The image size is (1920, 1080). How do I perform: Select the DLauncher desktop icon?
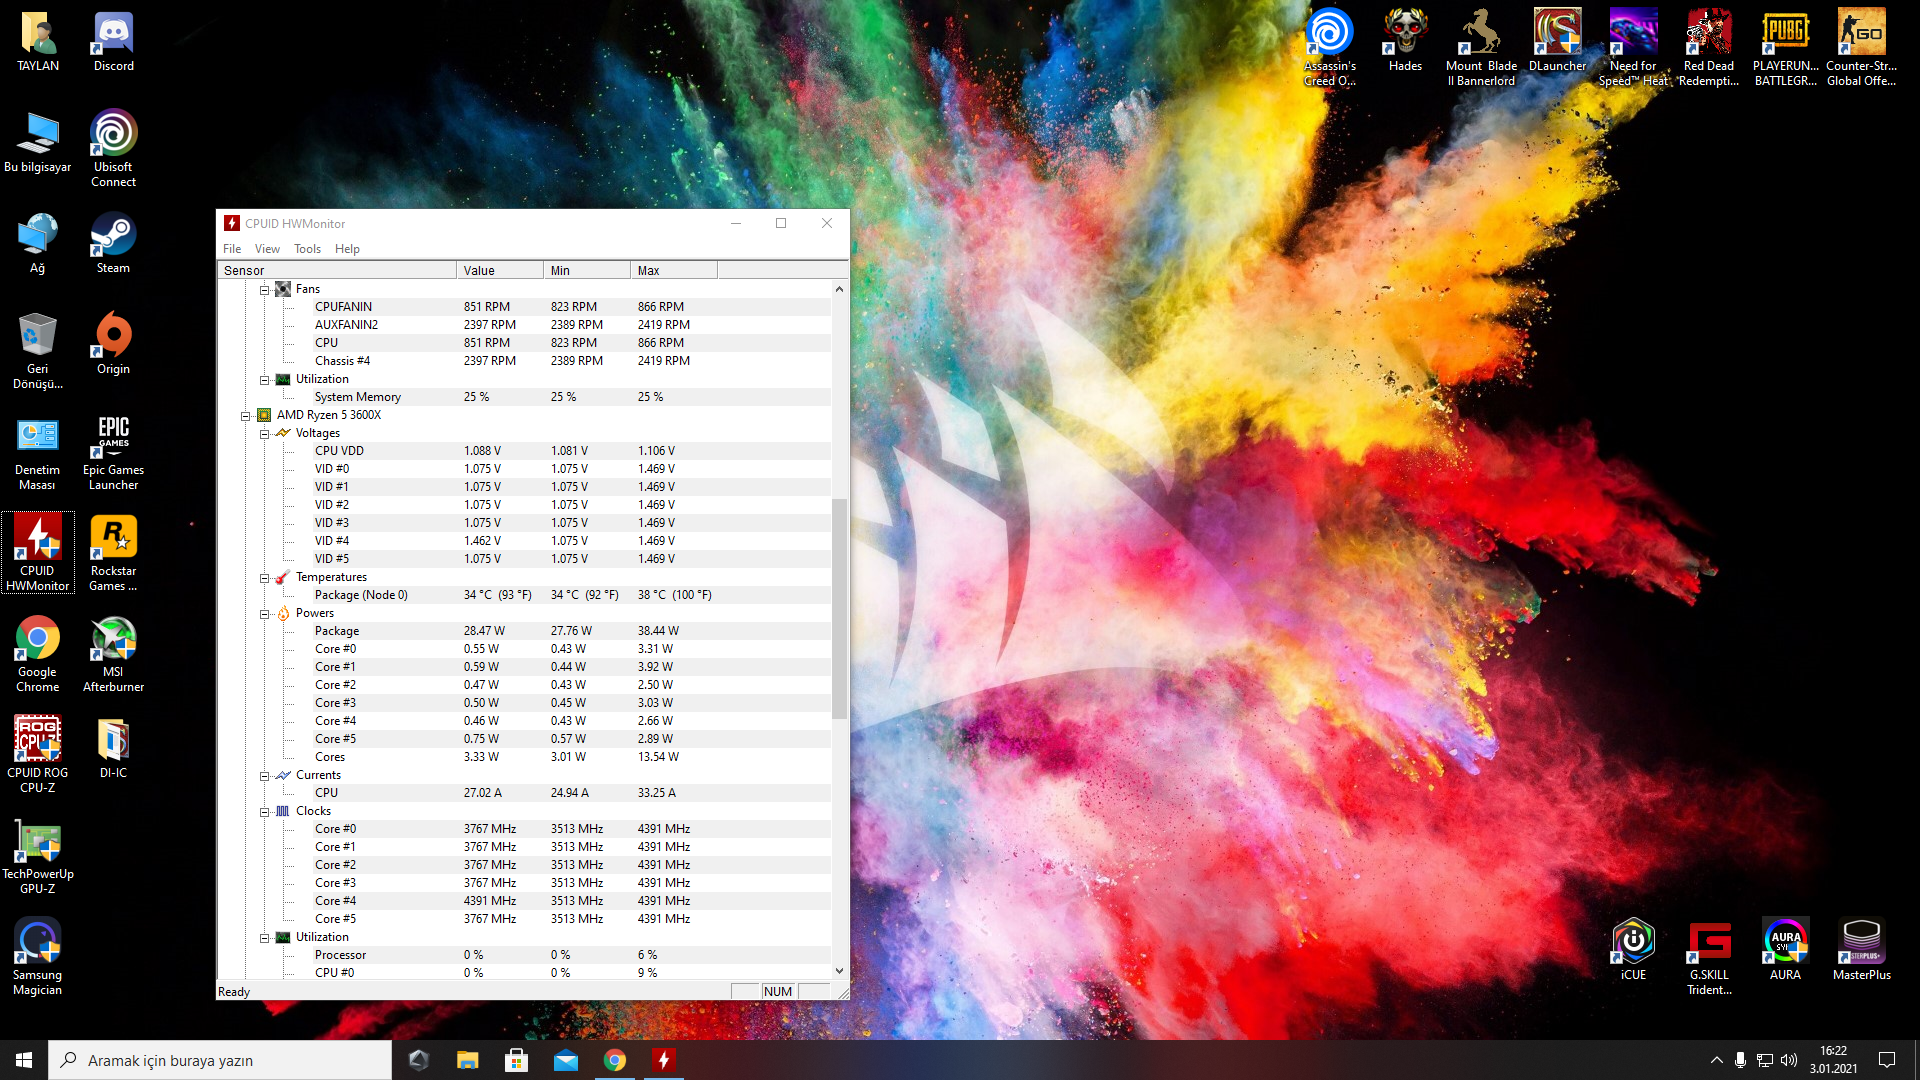click(x=1557, y=42)
